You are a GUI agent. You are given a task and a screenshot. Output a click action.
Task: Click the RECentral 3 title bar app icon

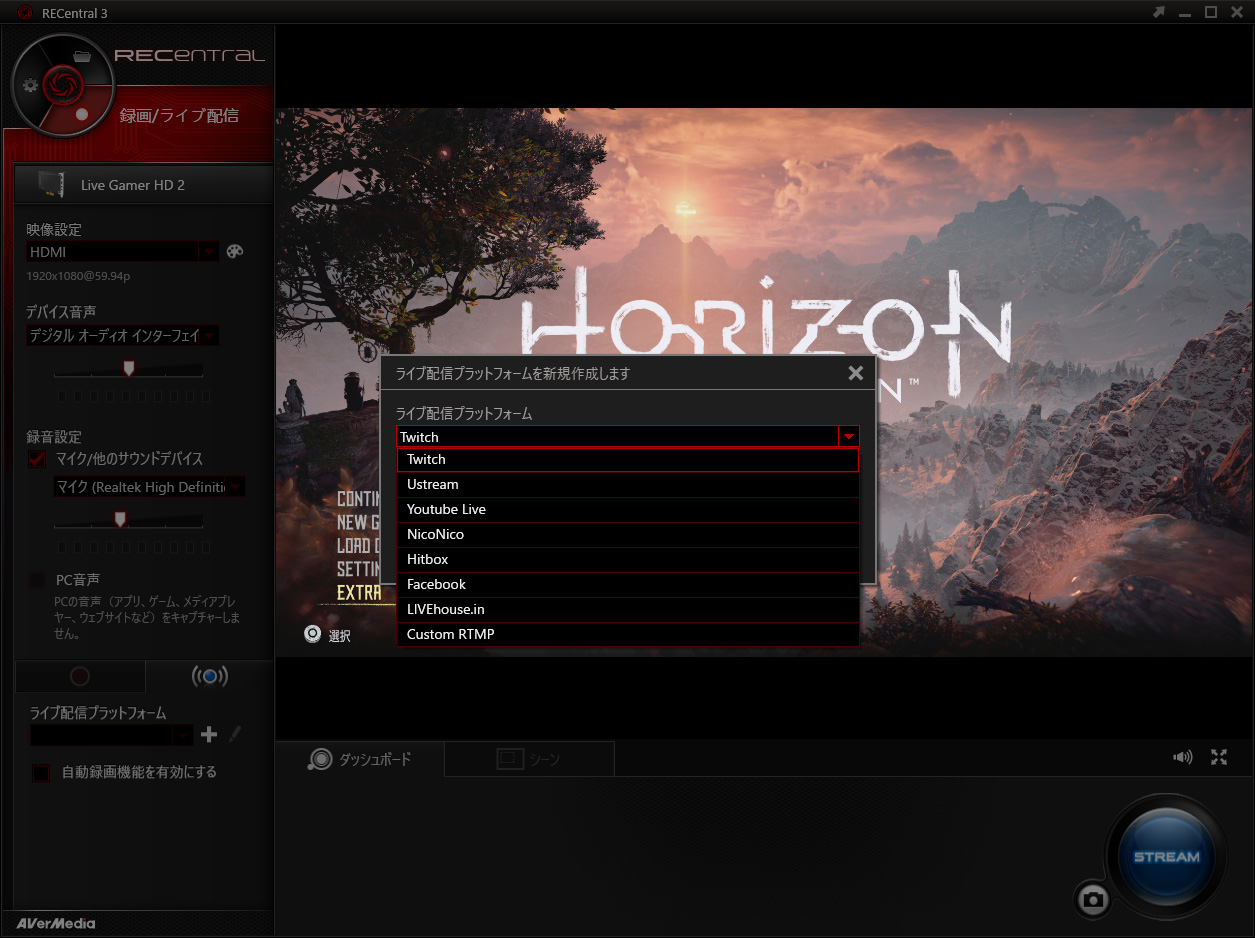26,13
